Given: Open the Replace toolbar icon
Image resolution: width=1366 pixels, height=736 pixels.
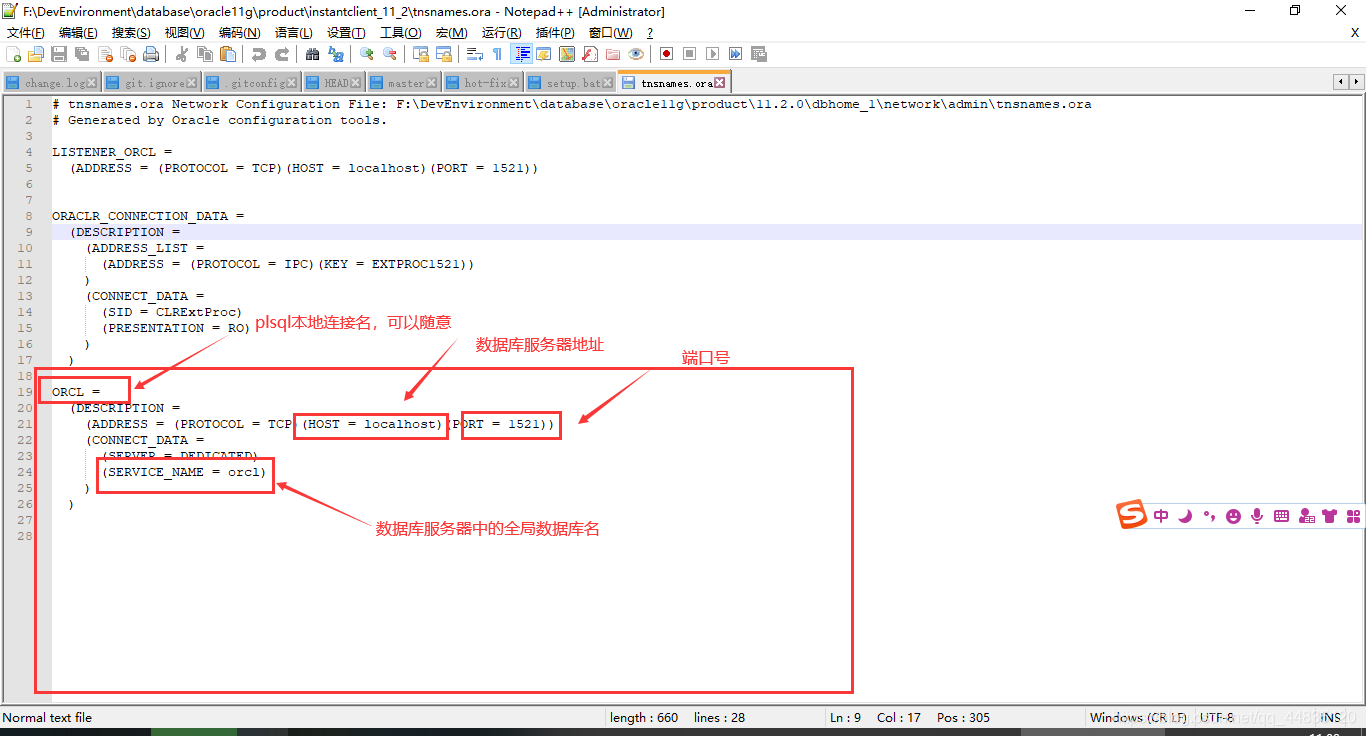Looking at the screenshot, I should pos(335,54).
